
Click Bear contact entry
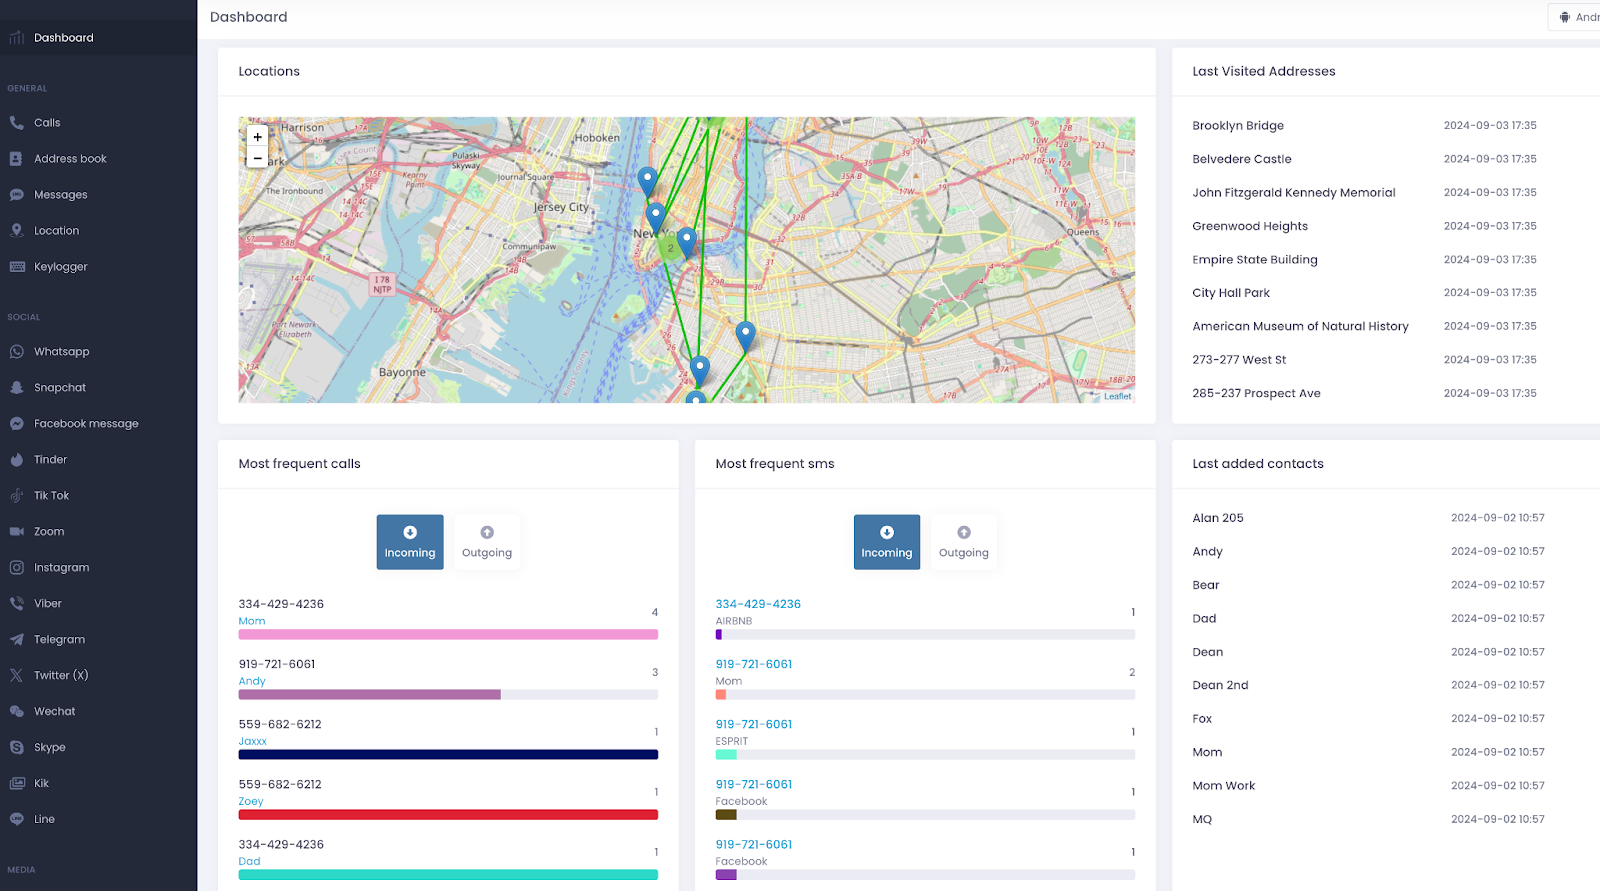(x=1206, y=585)
